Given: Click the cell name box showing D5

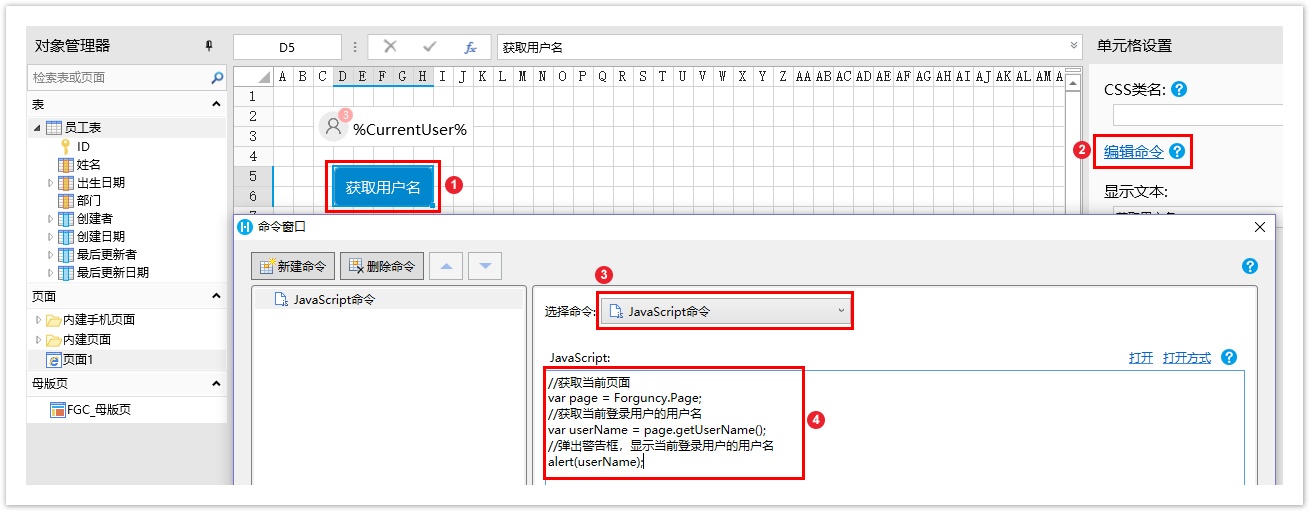Looking at the screenshot, I should [x=287, y=47].
